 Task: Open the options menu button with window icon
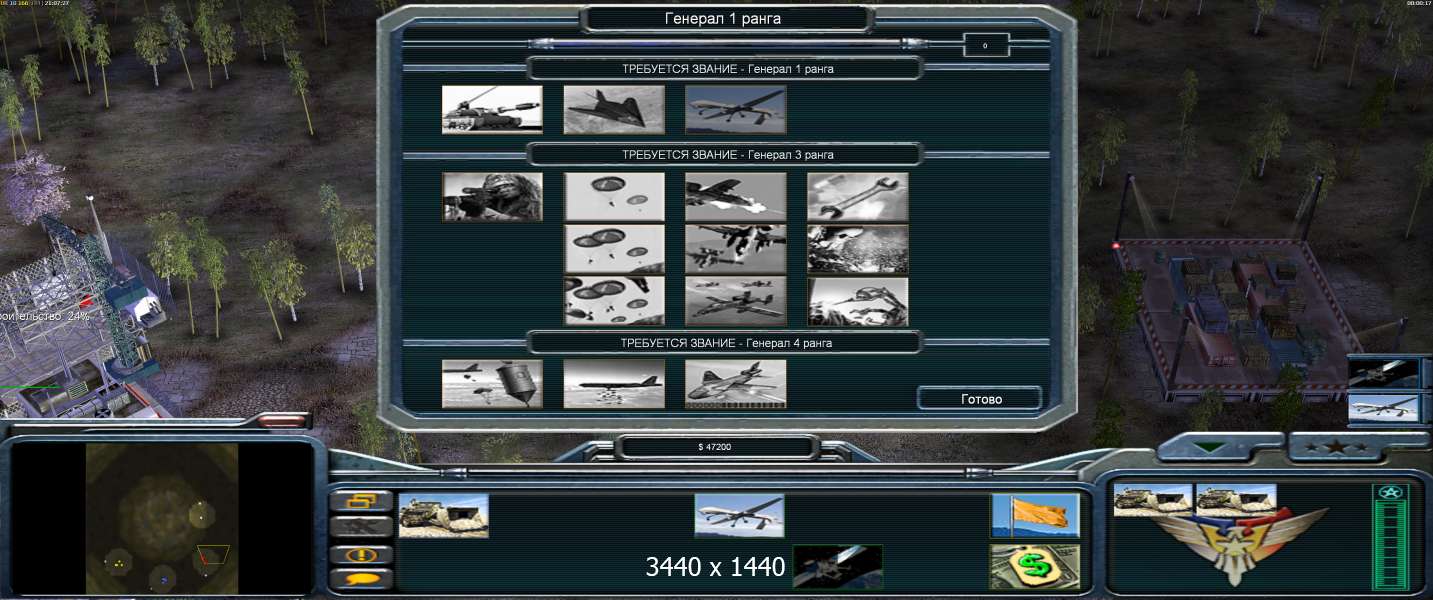[361, 501]
